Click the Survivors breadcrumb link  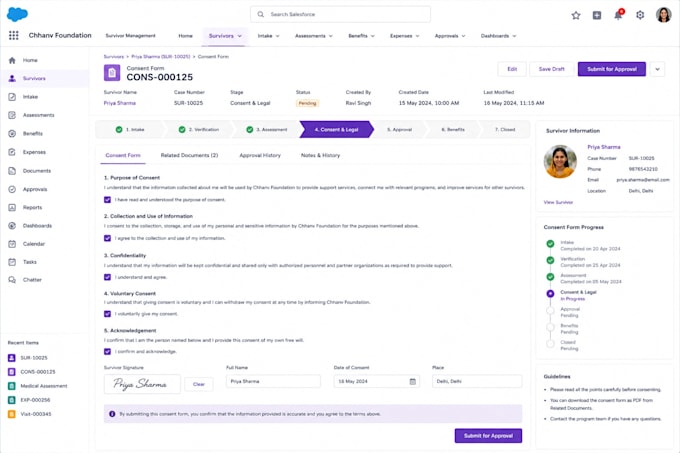[x=114, y=57]
